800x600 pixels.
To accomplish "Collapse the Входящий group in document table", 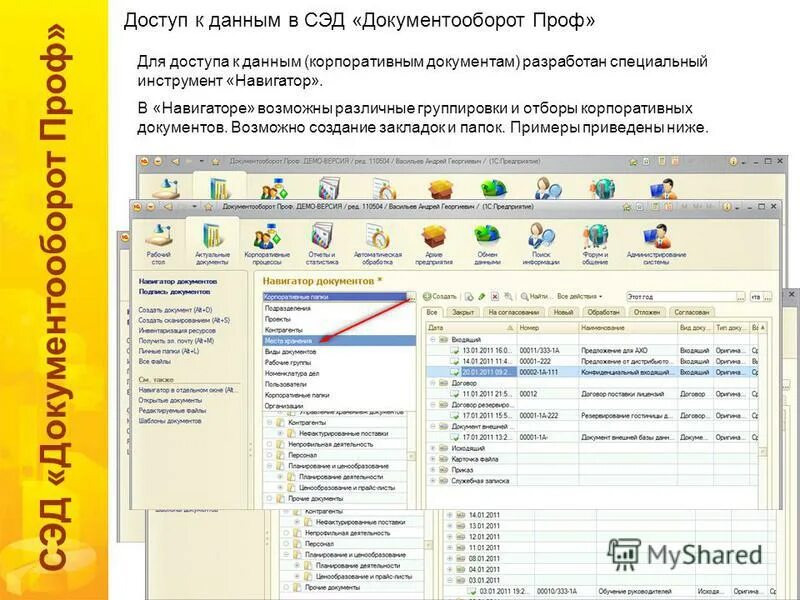I will (x=433, y=339).
